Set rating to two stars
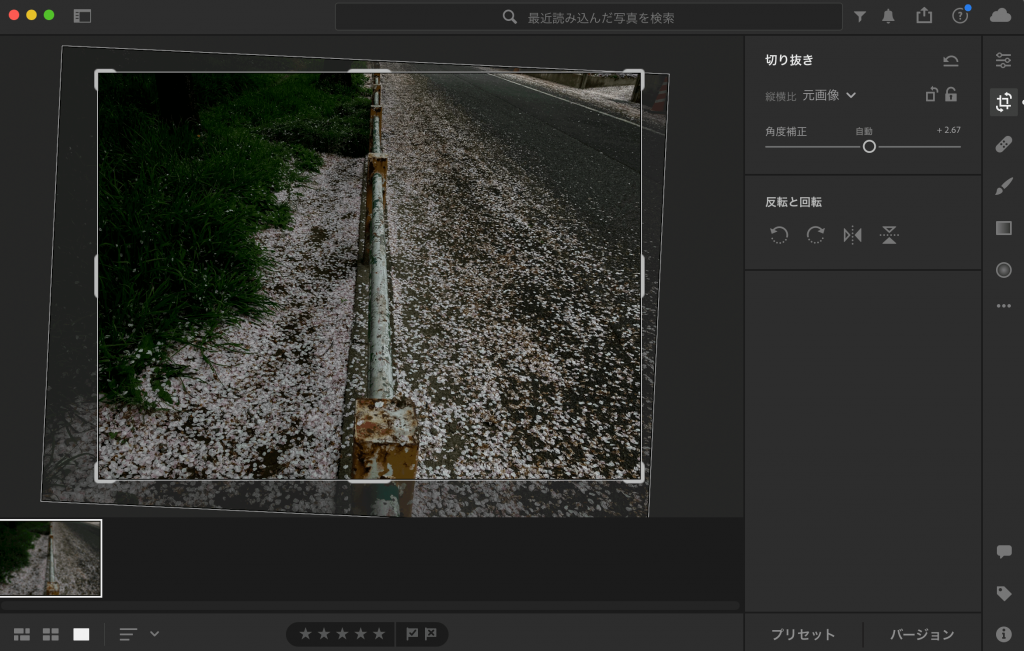This screenshot has height=651, width=1024. pyautogui.click(x=324, y=633)
